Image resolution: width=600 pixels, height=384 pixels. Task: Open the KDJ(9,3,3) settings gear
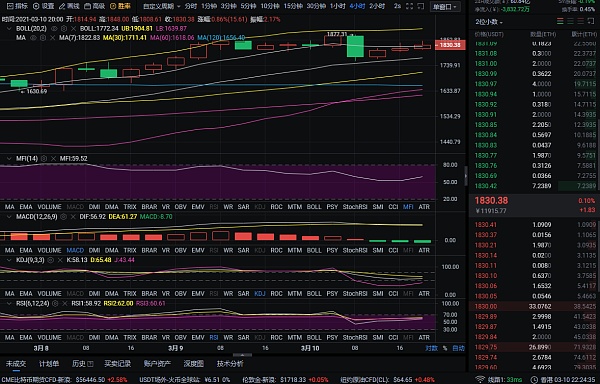(x=51, y=260)
